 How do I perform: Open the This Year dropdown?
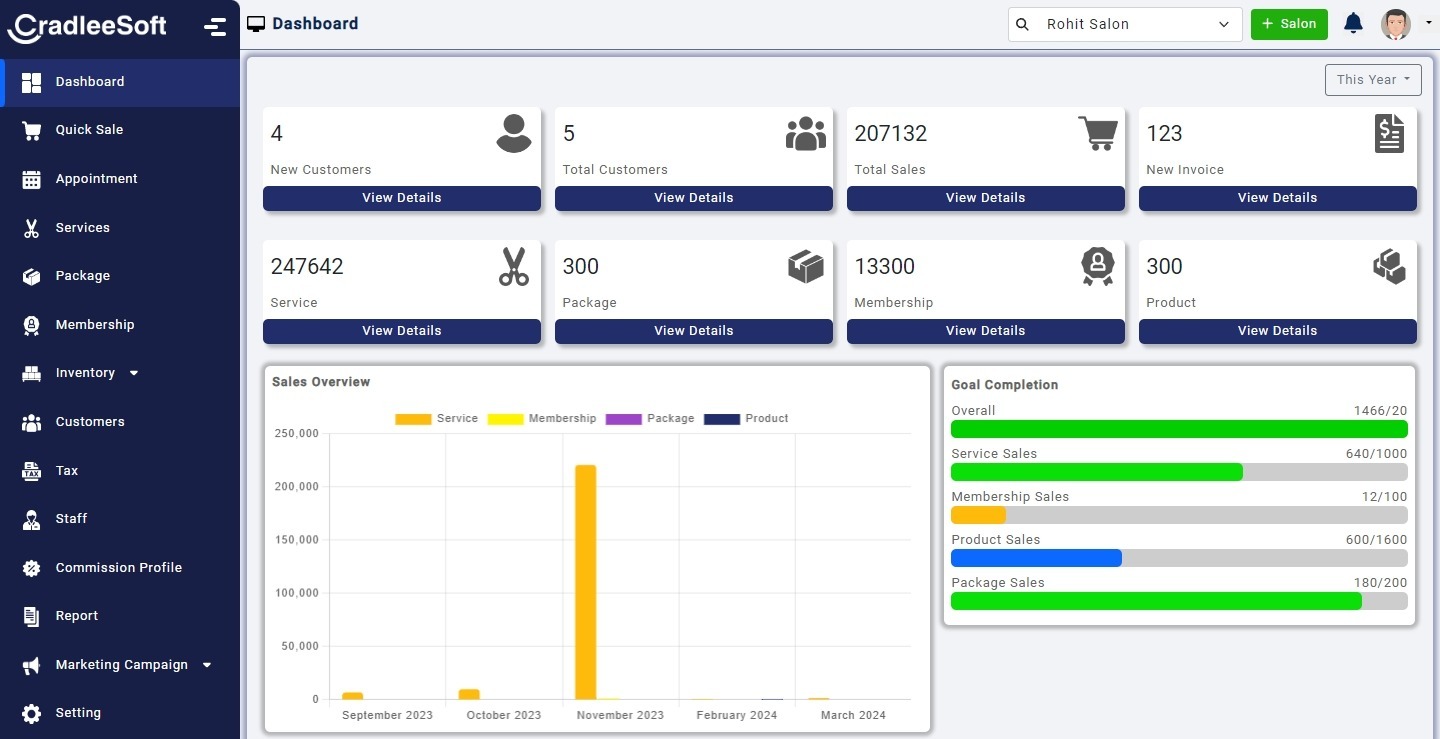click(1372, 79)
